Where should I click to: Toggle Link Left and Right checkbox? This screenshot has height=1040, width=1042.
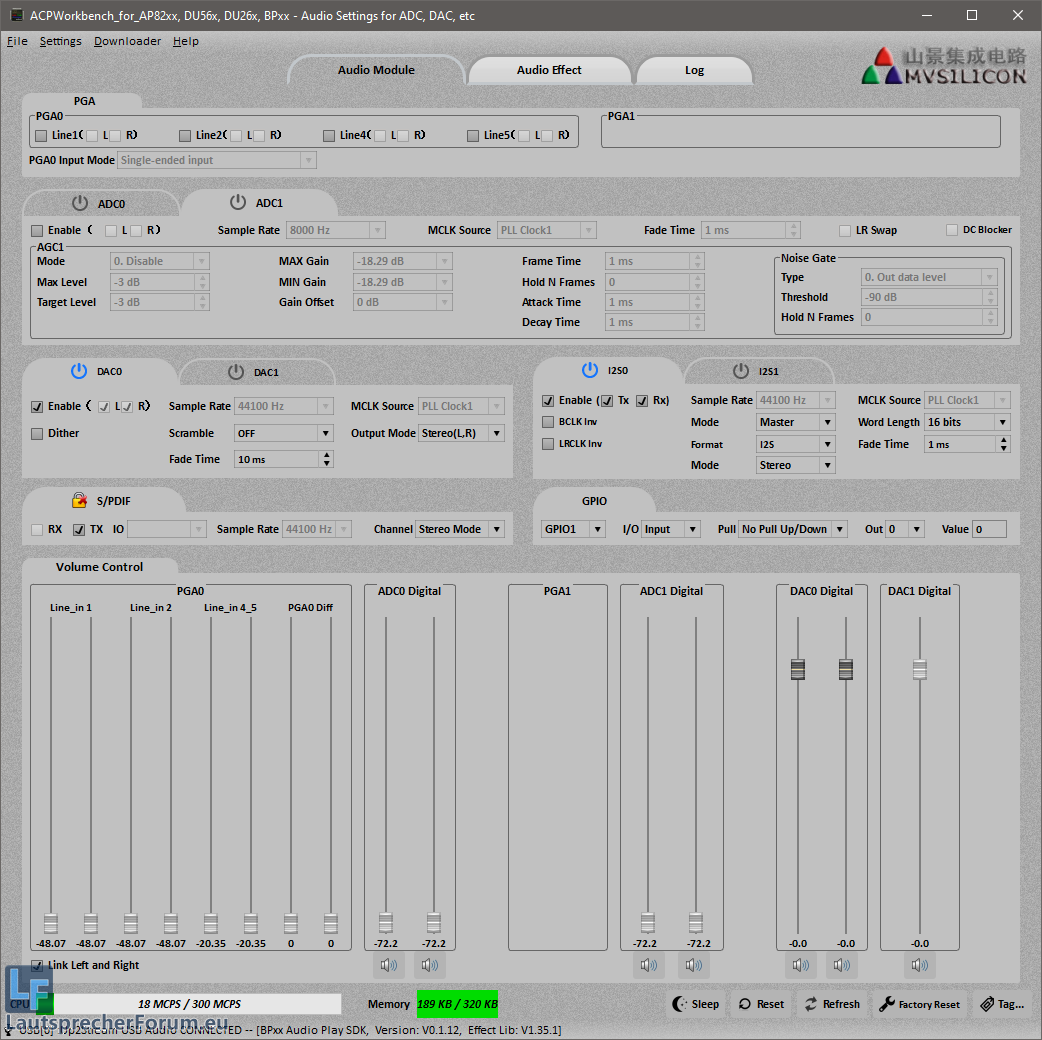[x=38, y=966]
